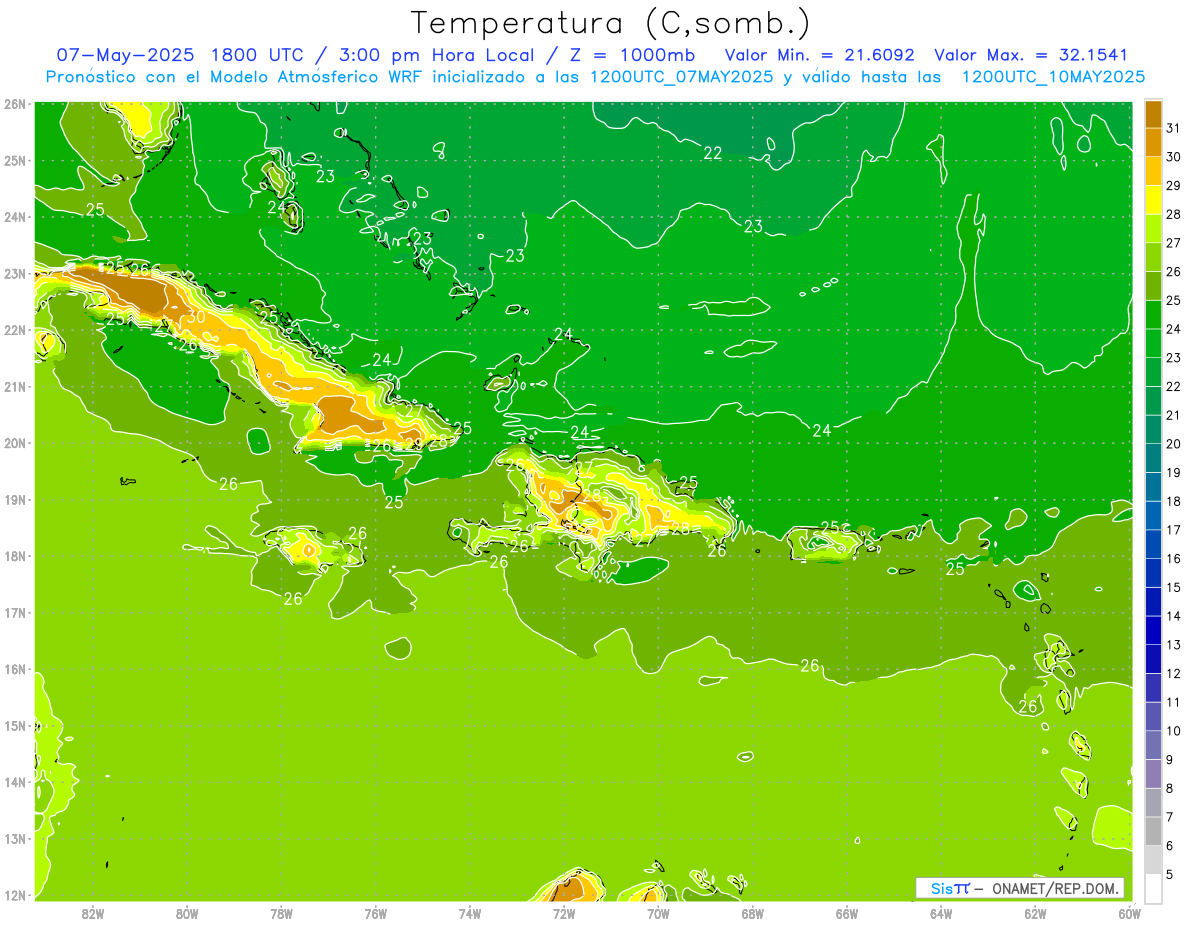Click the '22' contour label on the map
The width and height of the screenshot is (1200, 927).
coord(712,153)
